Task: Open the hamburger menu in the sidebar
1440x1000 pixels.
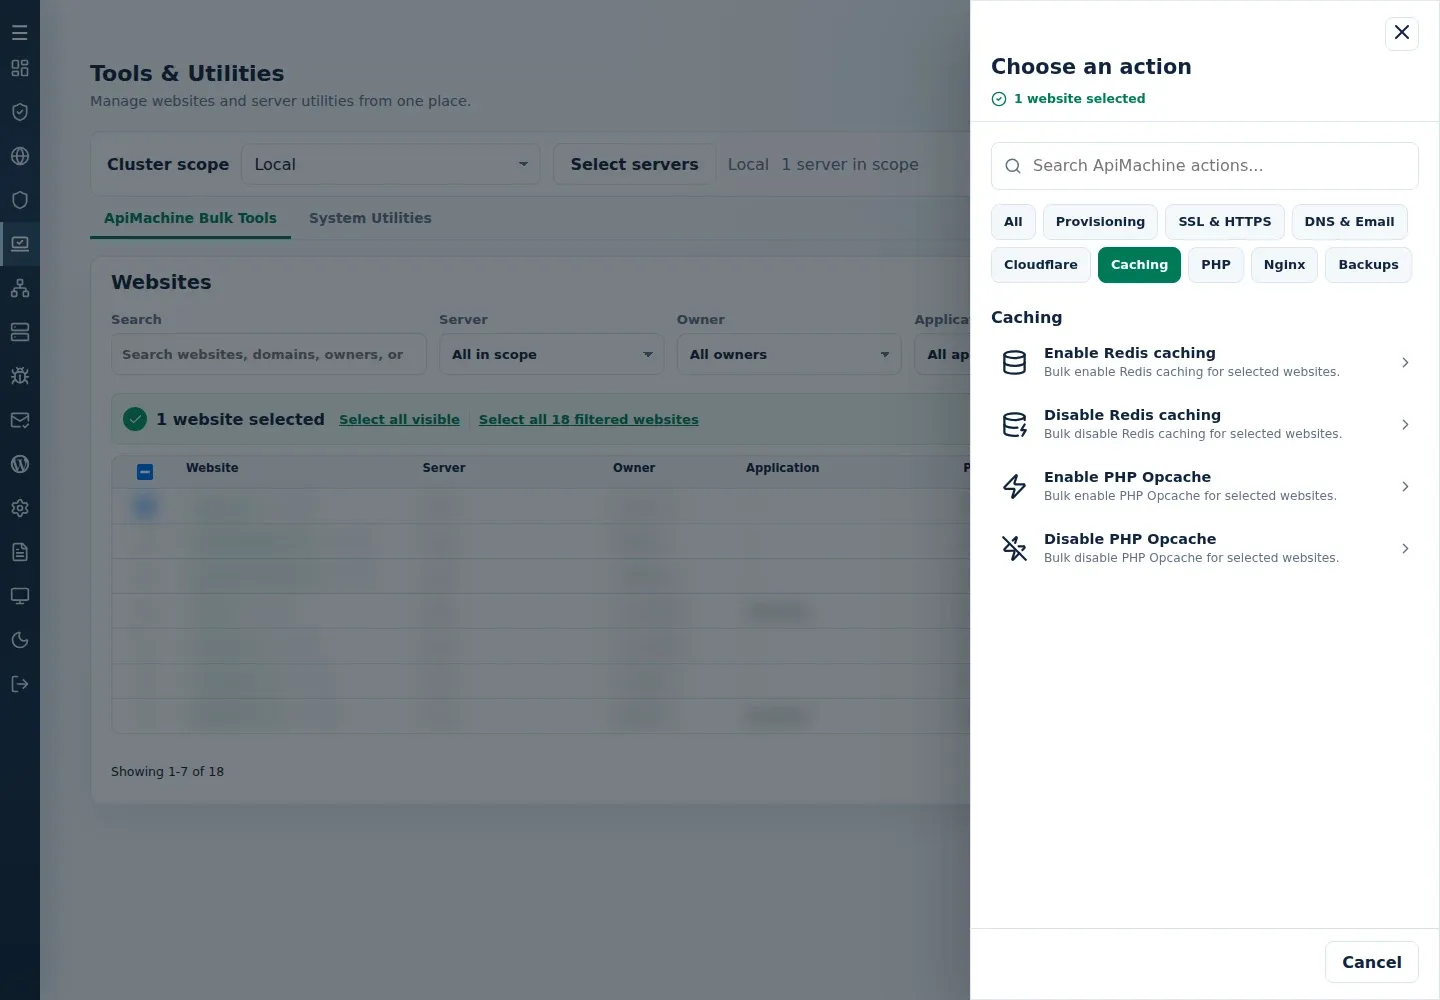Action: (20, 33)
